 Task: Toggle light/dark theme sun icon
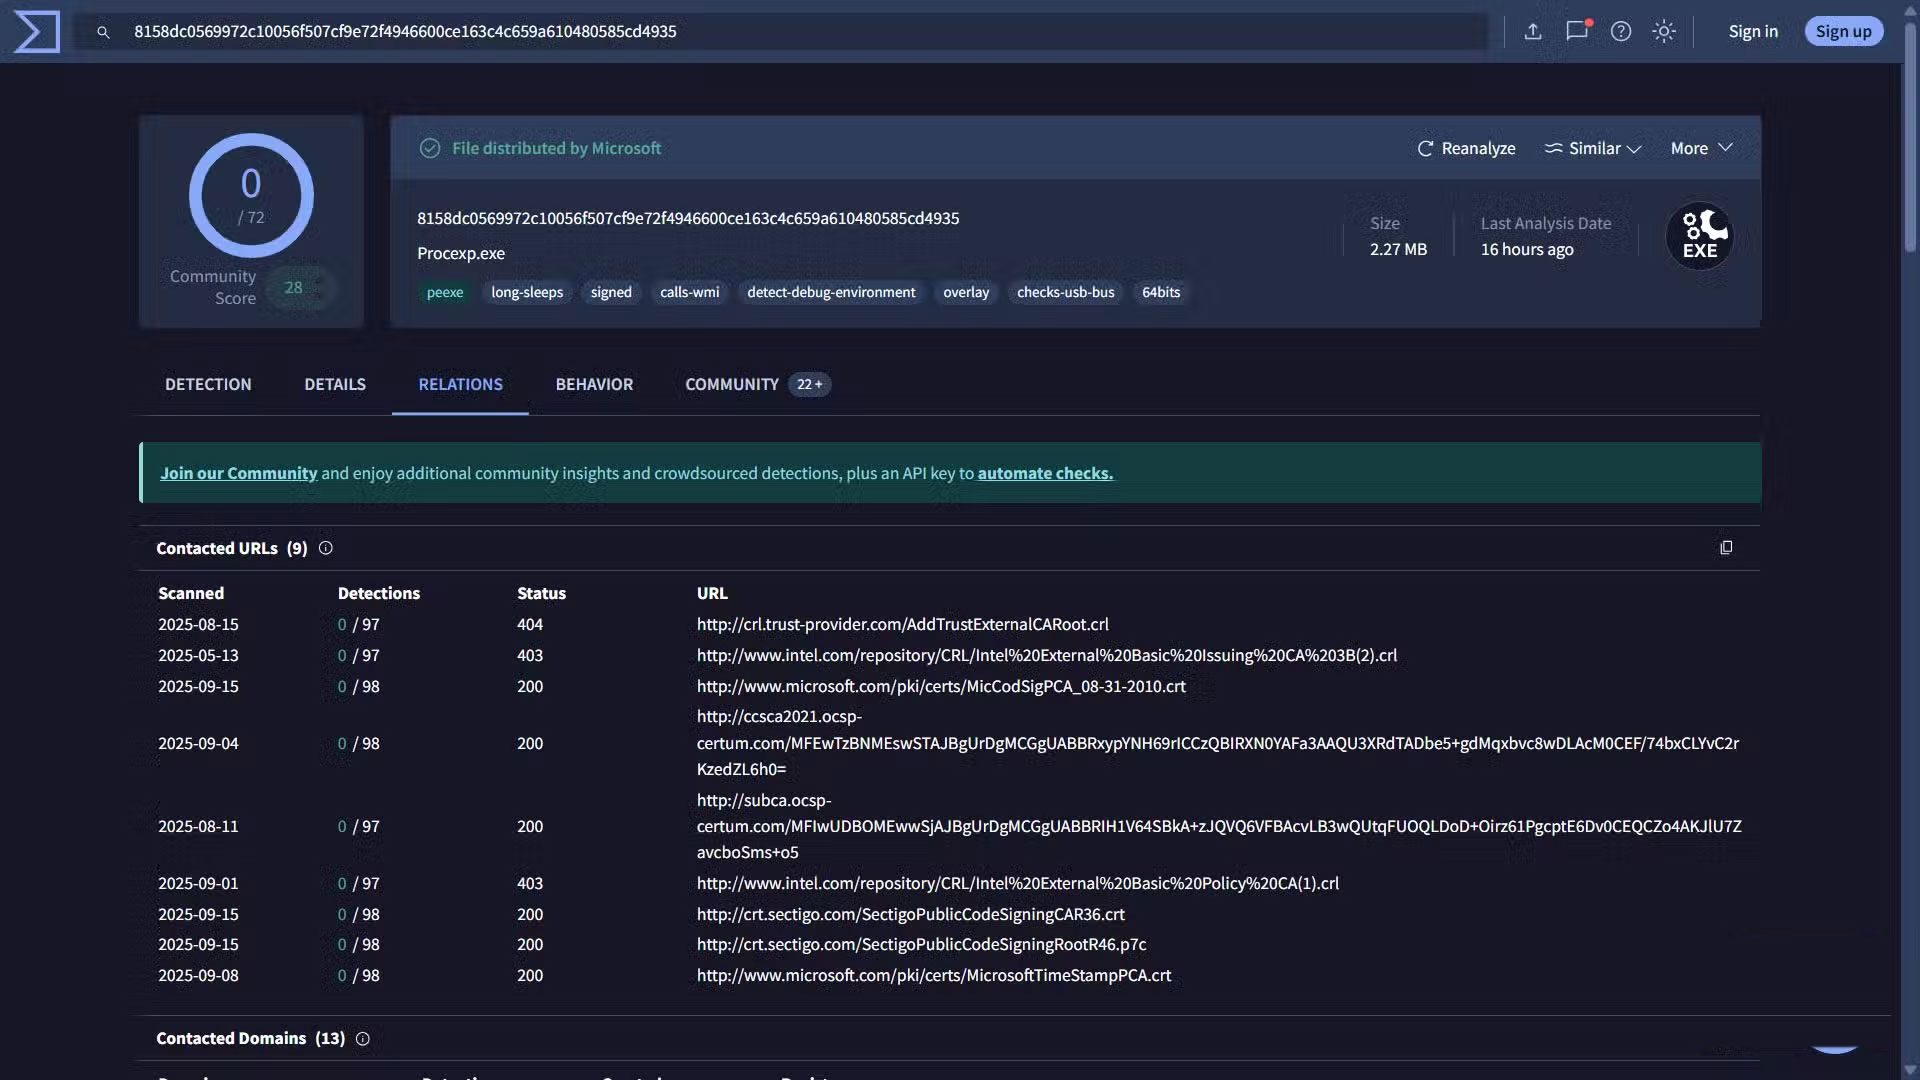click(x=1664, y=32)
